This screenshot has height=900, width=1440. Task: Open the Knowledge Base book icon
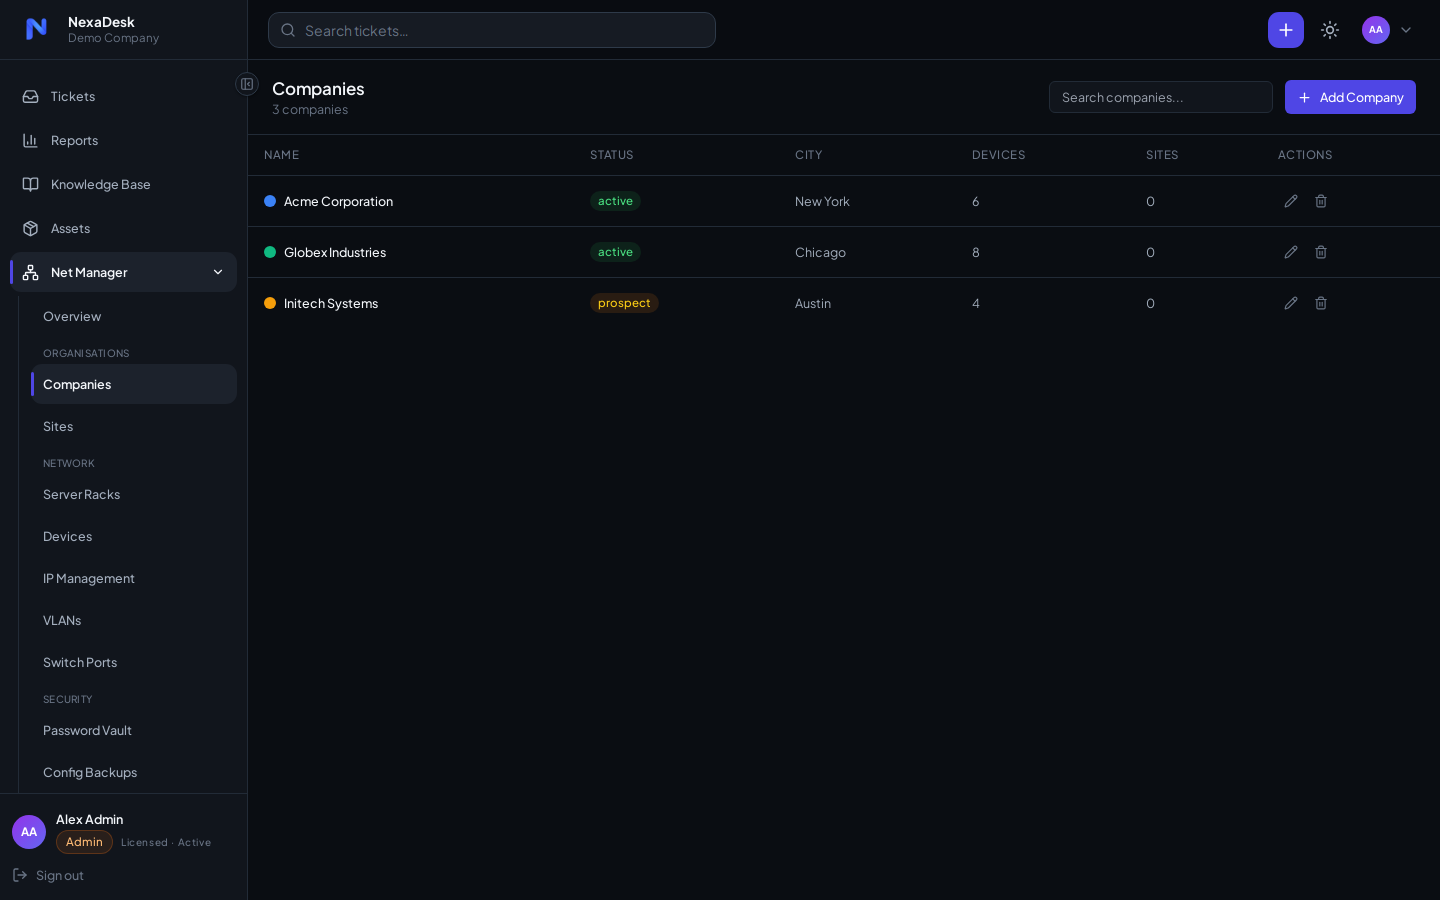pos(31,184)
